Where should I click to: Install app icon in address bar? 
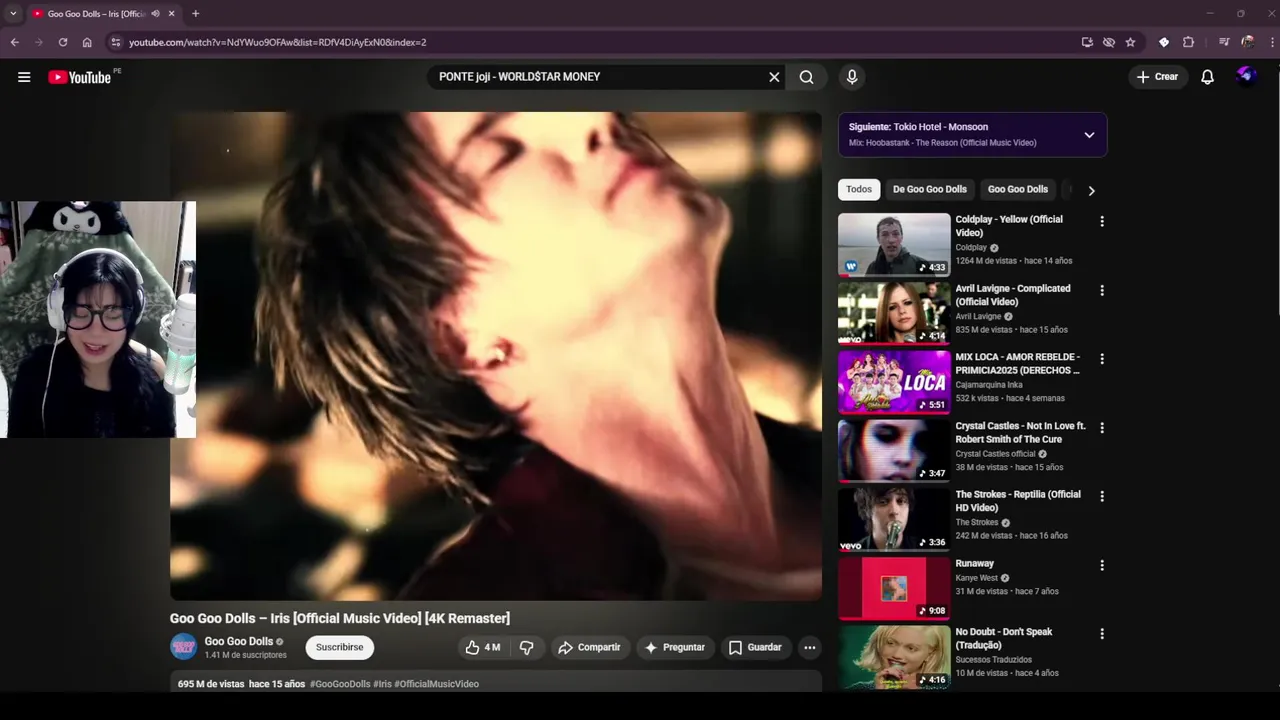click(x=1087, y=42)
